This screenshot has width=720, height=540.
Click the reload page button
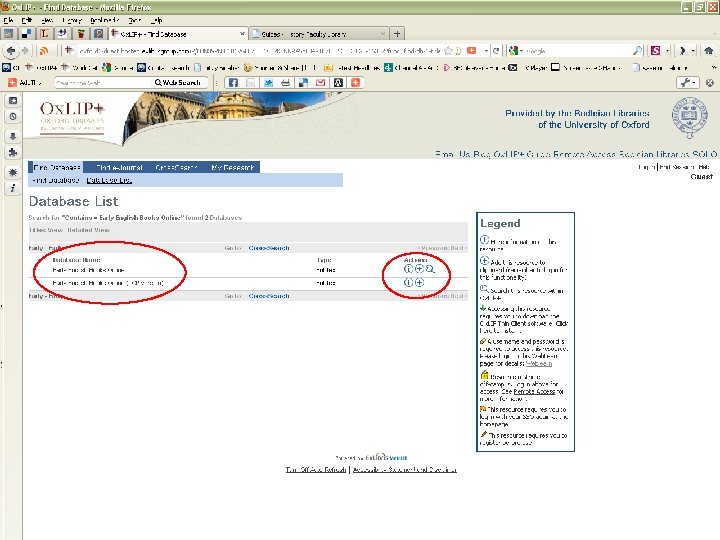496,51
